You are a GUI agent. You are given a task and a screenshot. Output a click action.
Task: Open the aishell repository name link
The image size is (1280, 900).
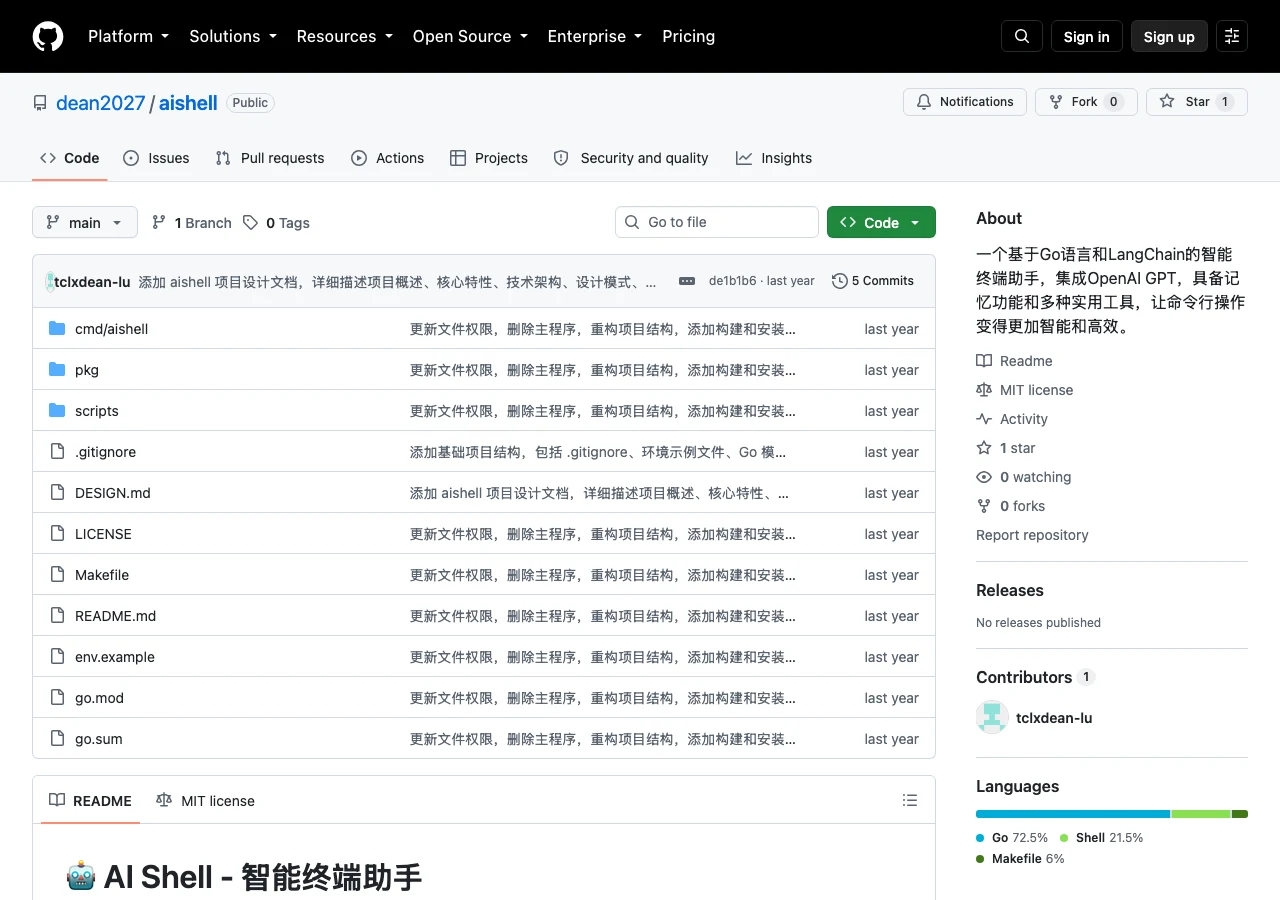click(188, 103)
